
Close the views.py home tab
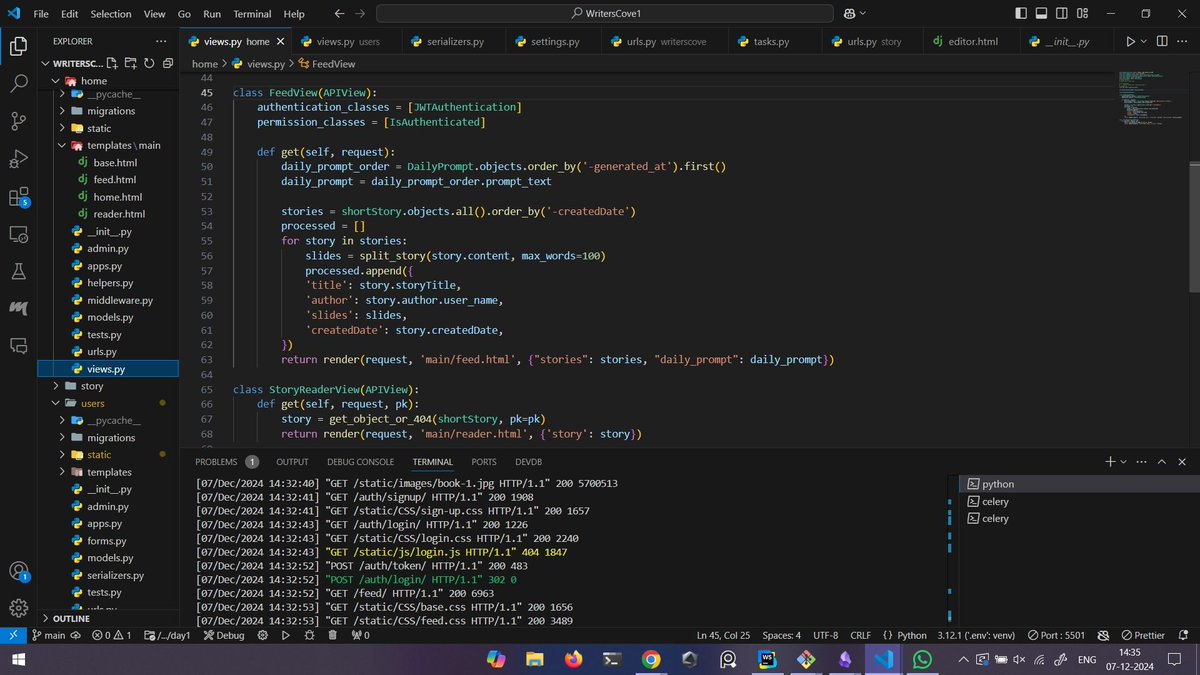(281, 42)
